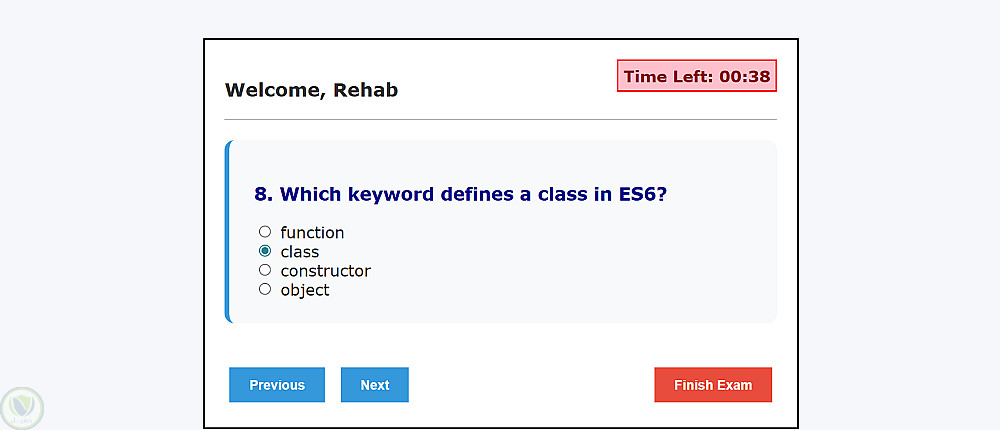
Task: Pick the "constructor" radio button
Action: [x=265, y=270]
